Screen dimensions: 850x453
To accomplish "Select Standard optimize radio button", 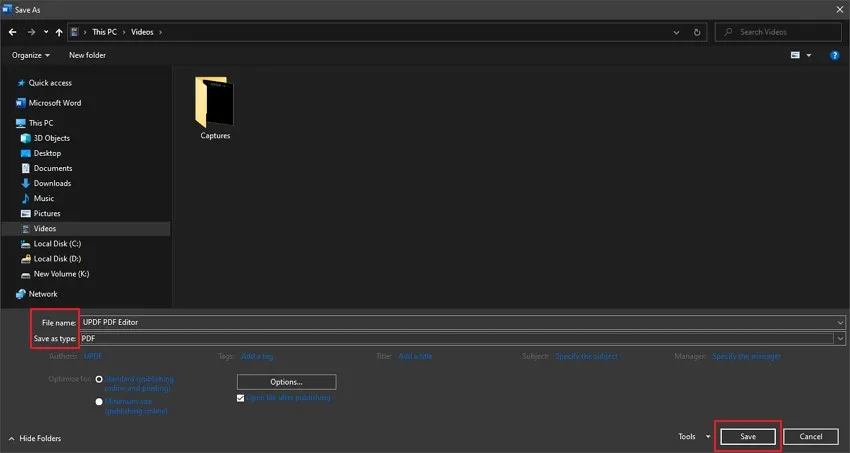I will (x=99, y=379).
